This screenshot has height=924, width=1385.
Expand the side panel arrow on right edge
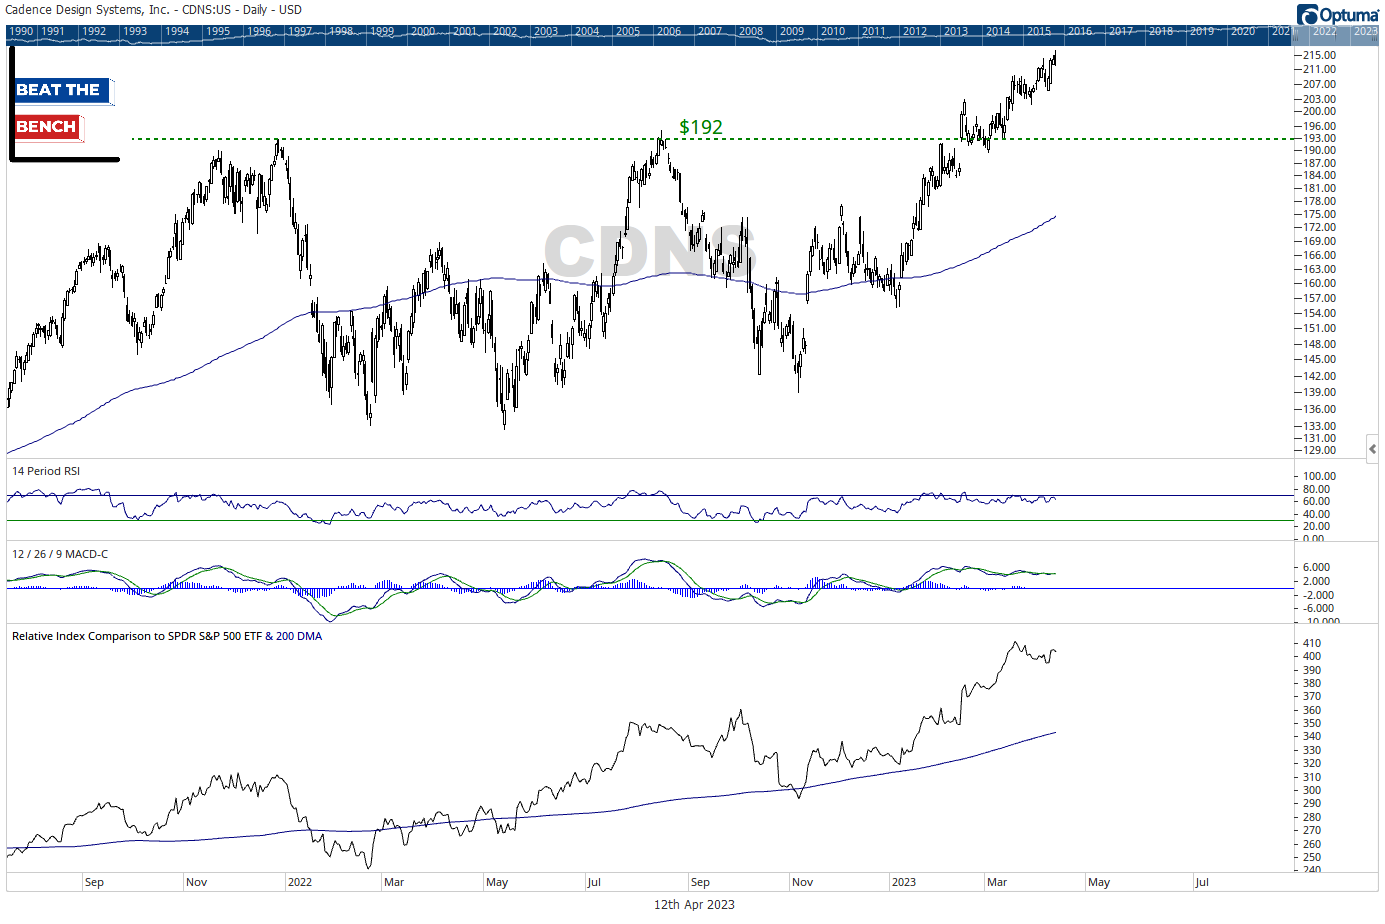(x=1372, y=449)
